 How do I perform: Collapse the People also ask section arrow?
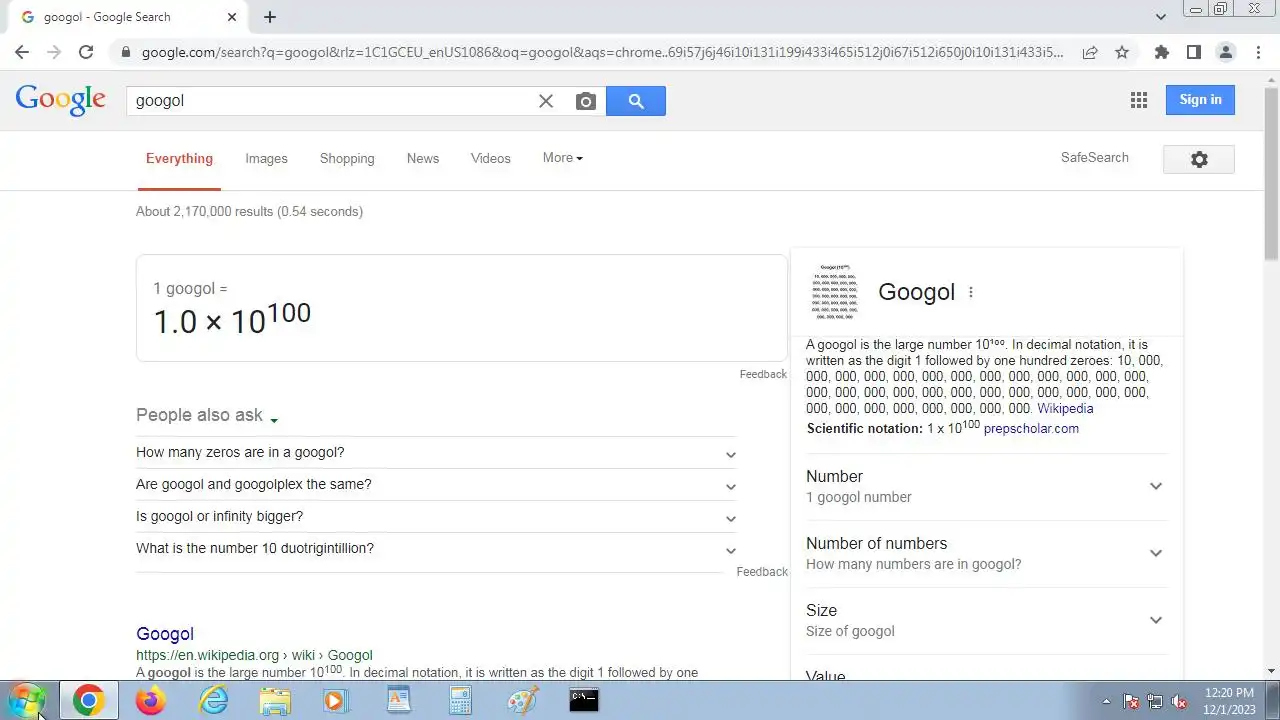(x=274, y=420)
